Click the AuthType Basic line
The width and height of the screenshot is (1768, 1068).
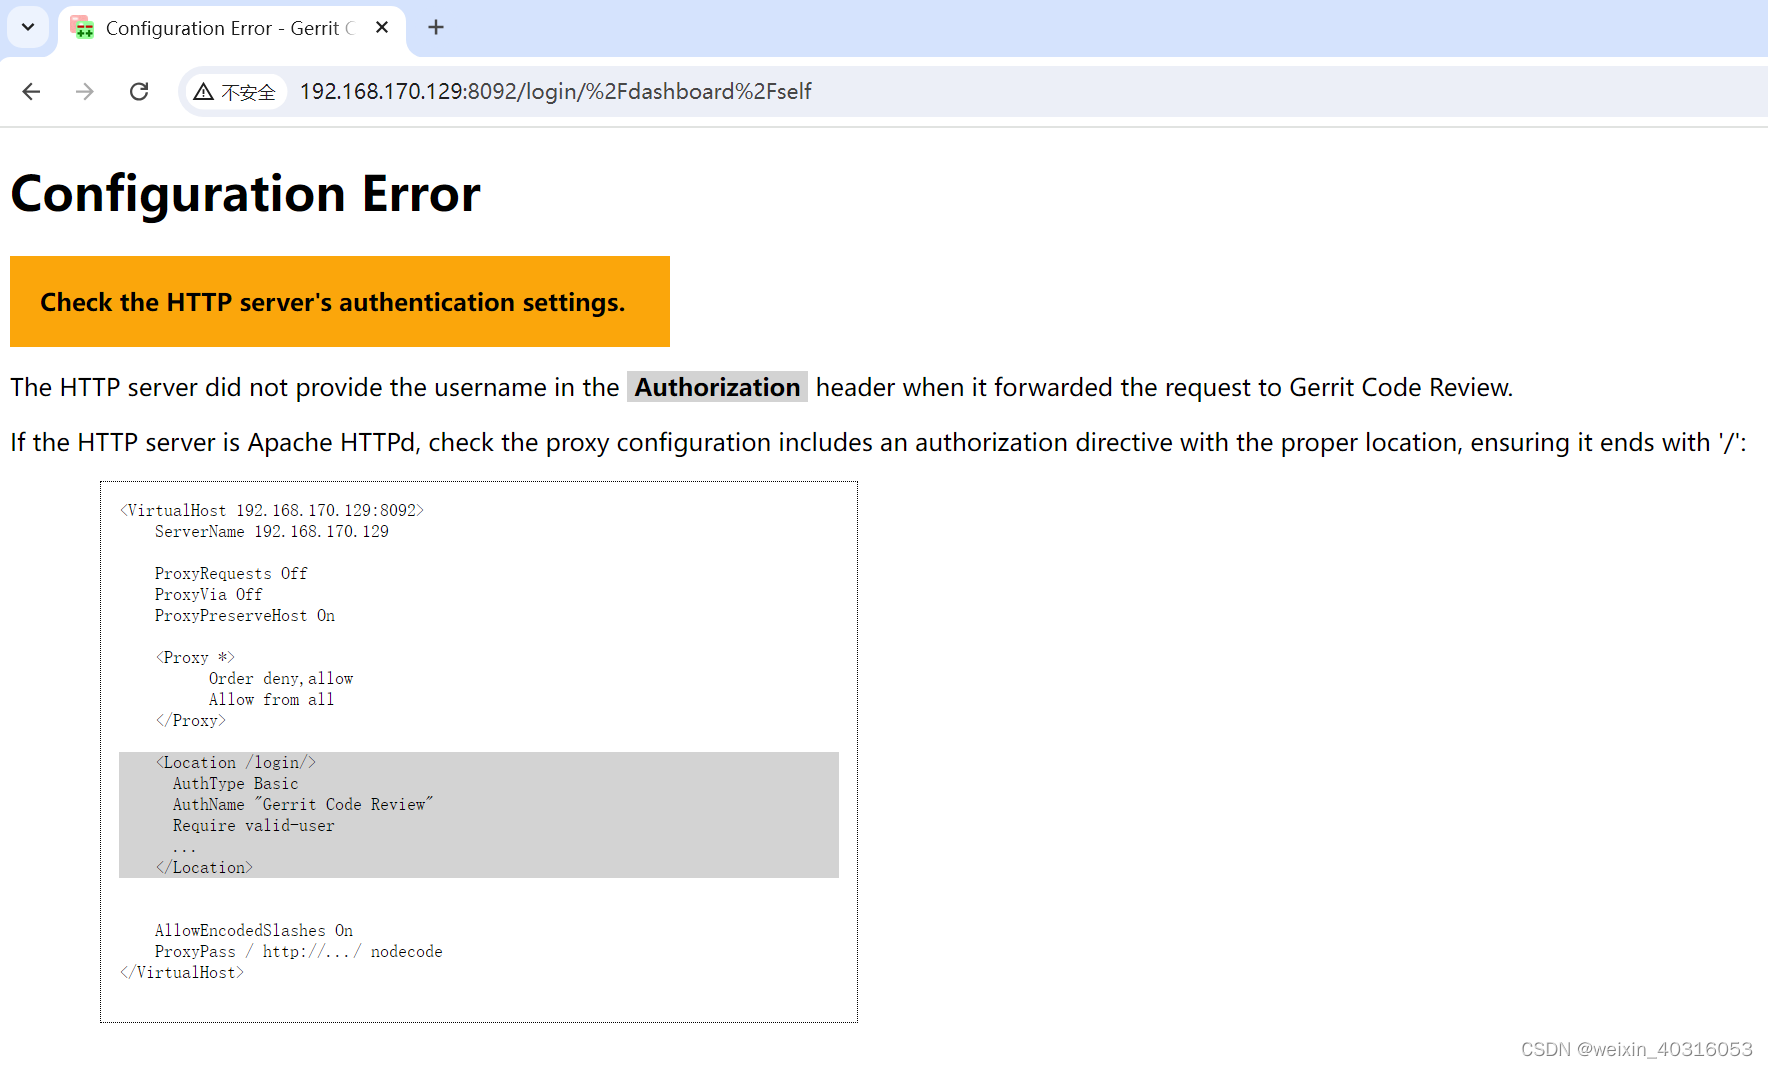(x=235, y=783)
